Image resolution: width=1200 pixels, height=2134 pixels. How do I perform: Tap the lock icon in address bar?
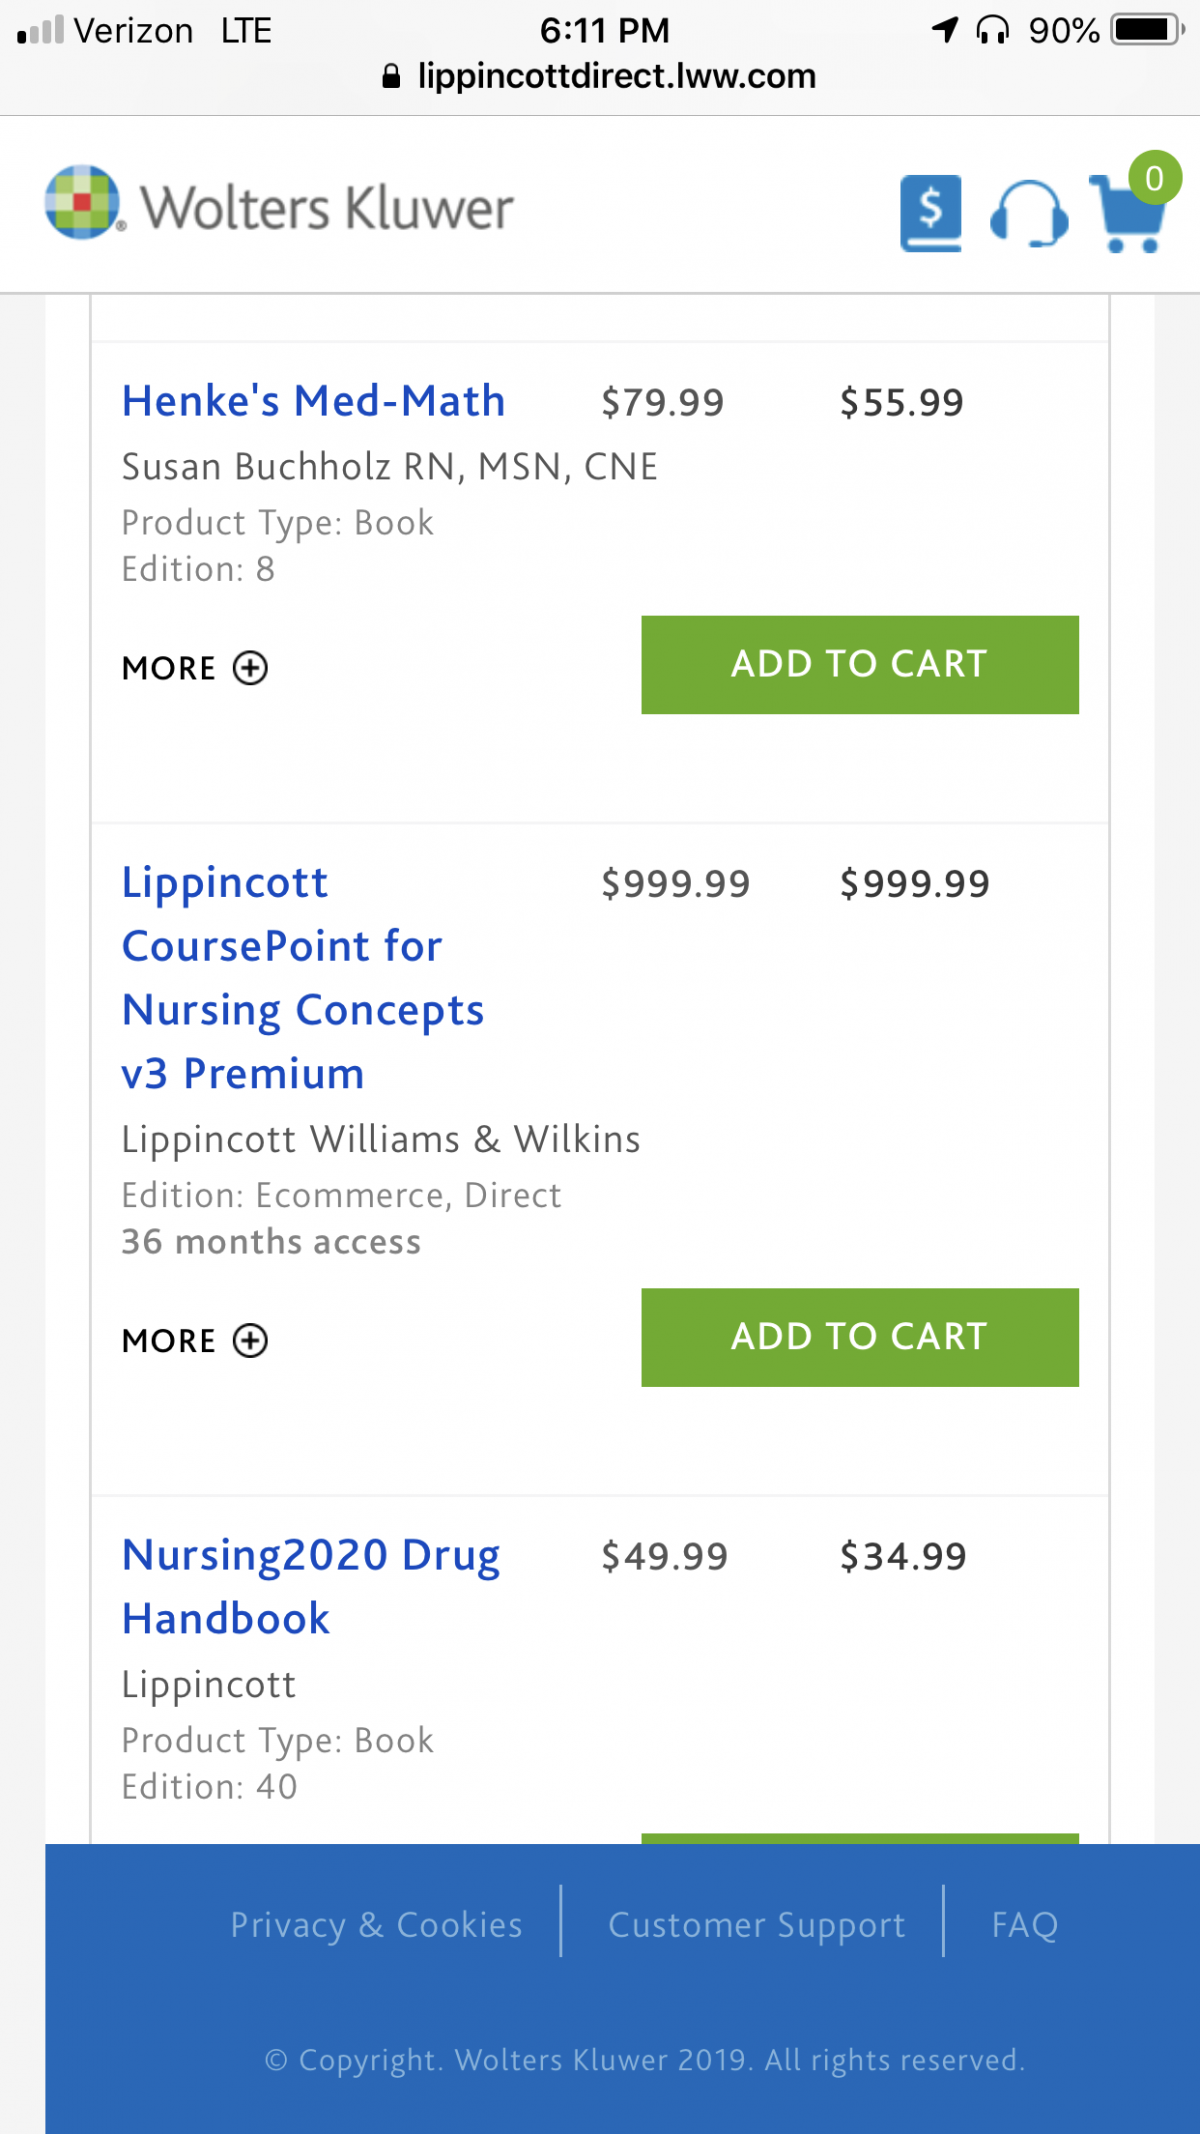[392, 76]
